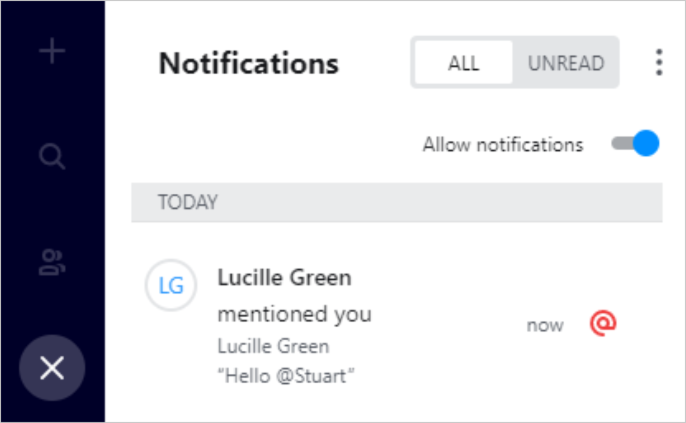Viewport: 686px width, 423px height.
Task: Click the bold Lucille Green sender name
Action: click(x=284, y=278)
